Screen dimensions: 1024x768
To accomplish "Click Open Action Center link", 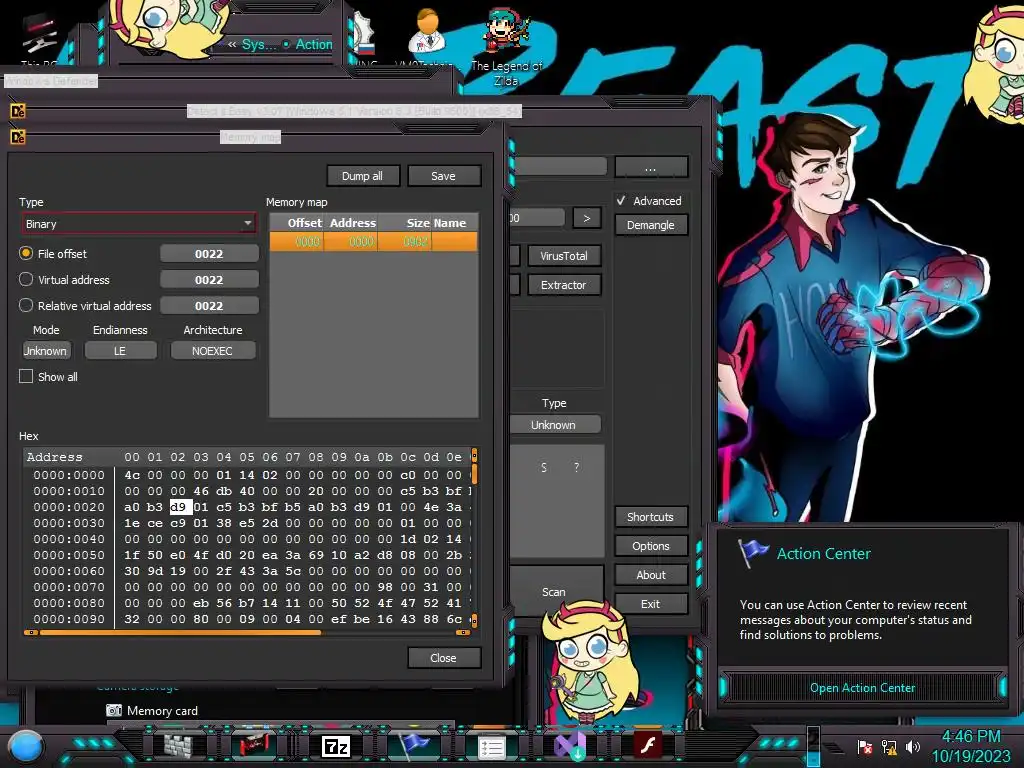I will [862, 688].
